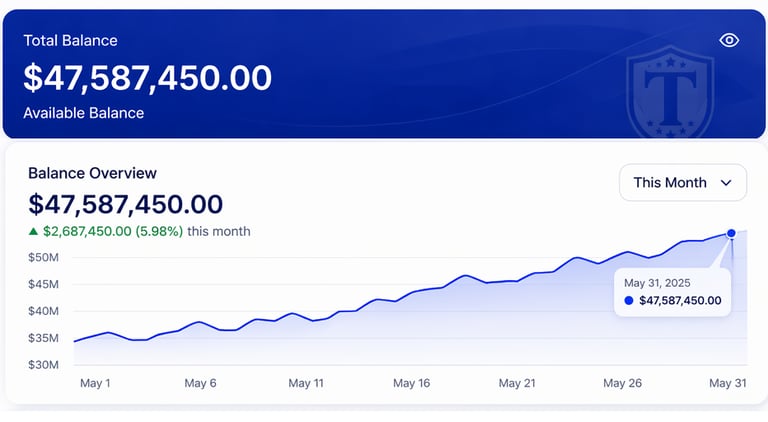768x422 pixels.
Task: Select the May 31 data point on chart
Action: 731,233
